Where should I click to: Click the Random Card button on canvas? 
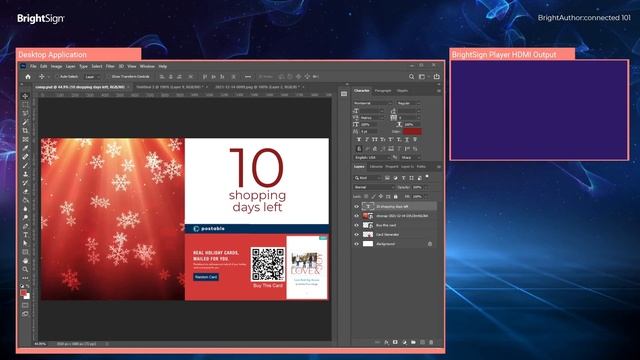tap(206, 277)
